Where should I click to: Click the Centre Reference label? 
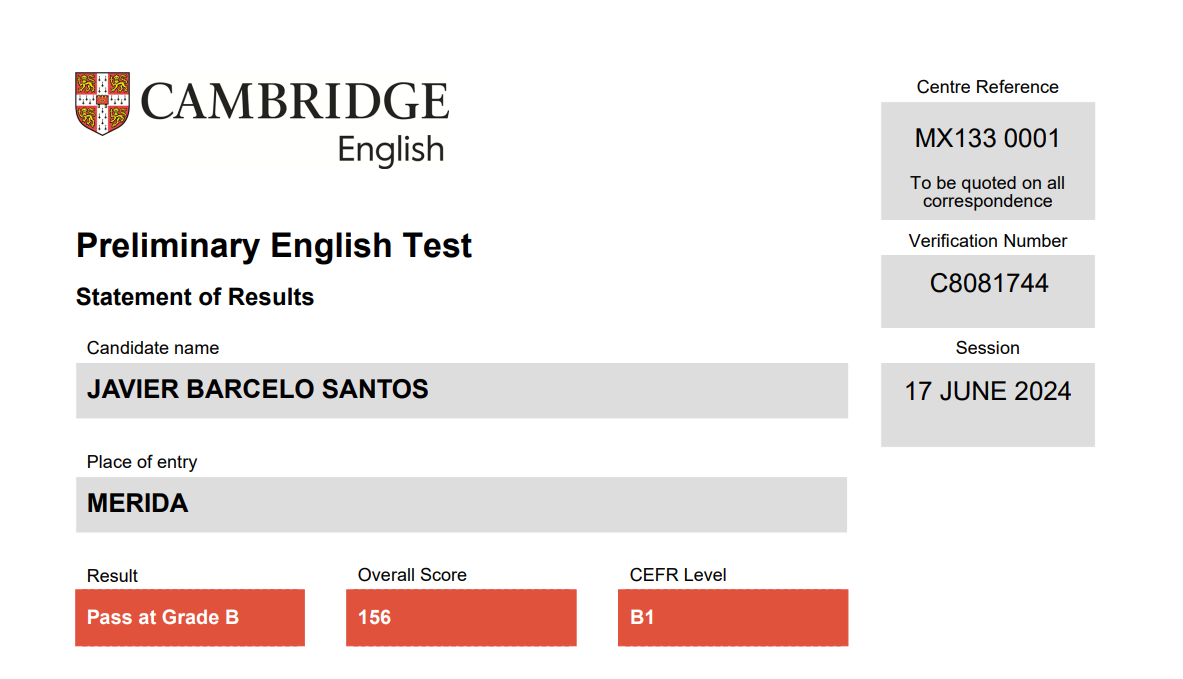988,88
